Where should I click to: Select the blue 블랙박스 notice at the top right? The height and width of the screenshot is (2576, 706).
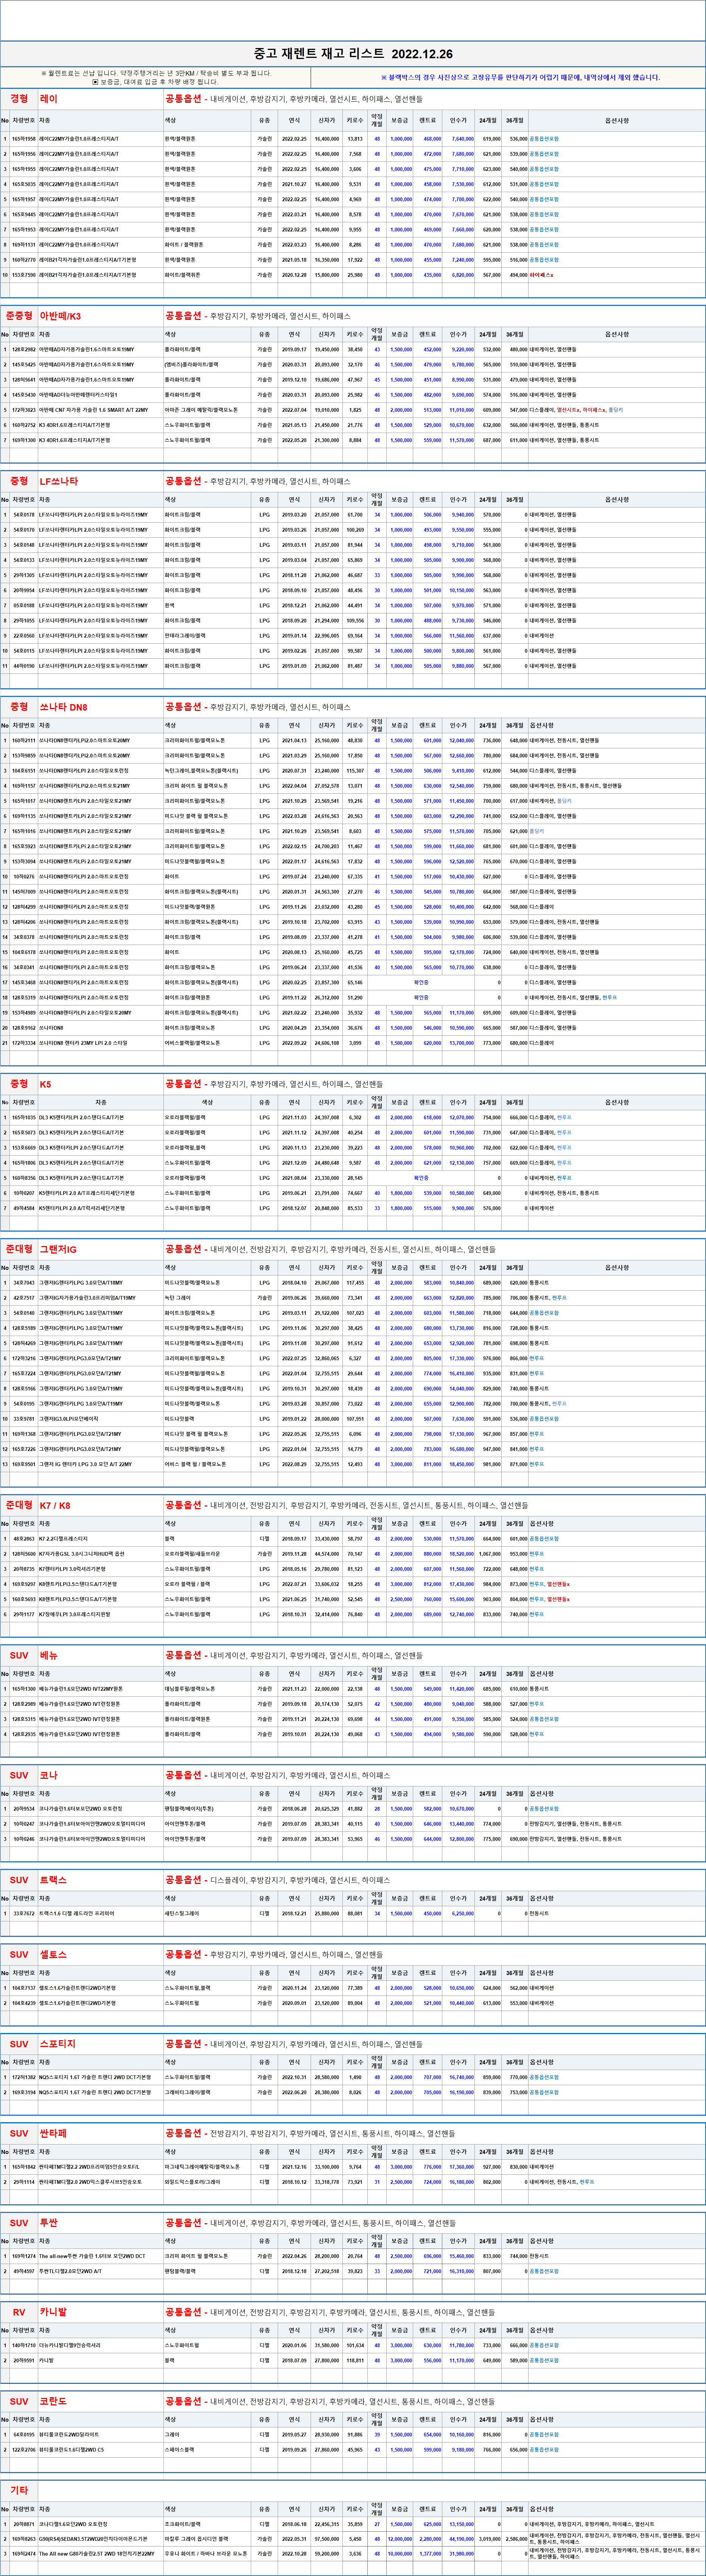tap(520, 77)
